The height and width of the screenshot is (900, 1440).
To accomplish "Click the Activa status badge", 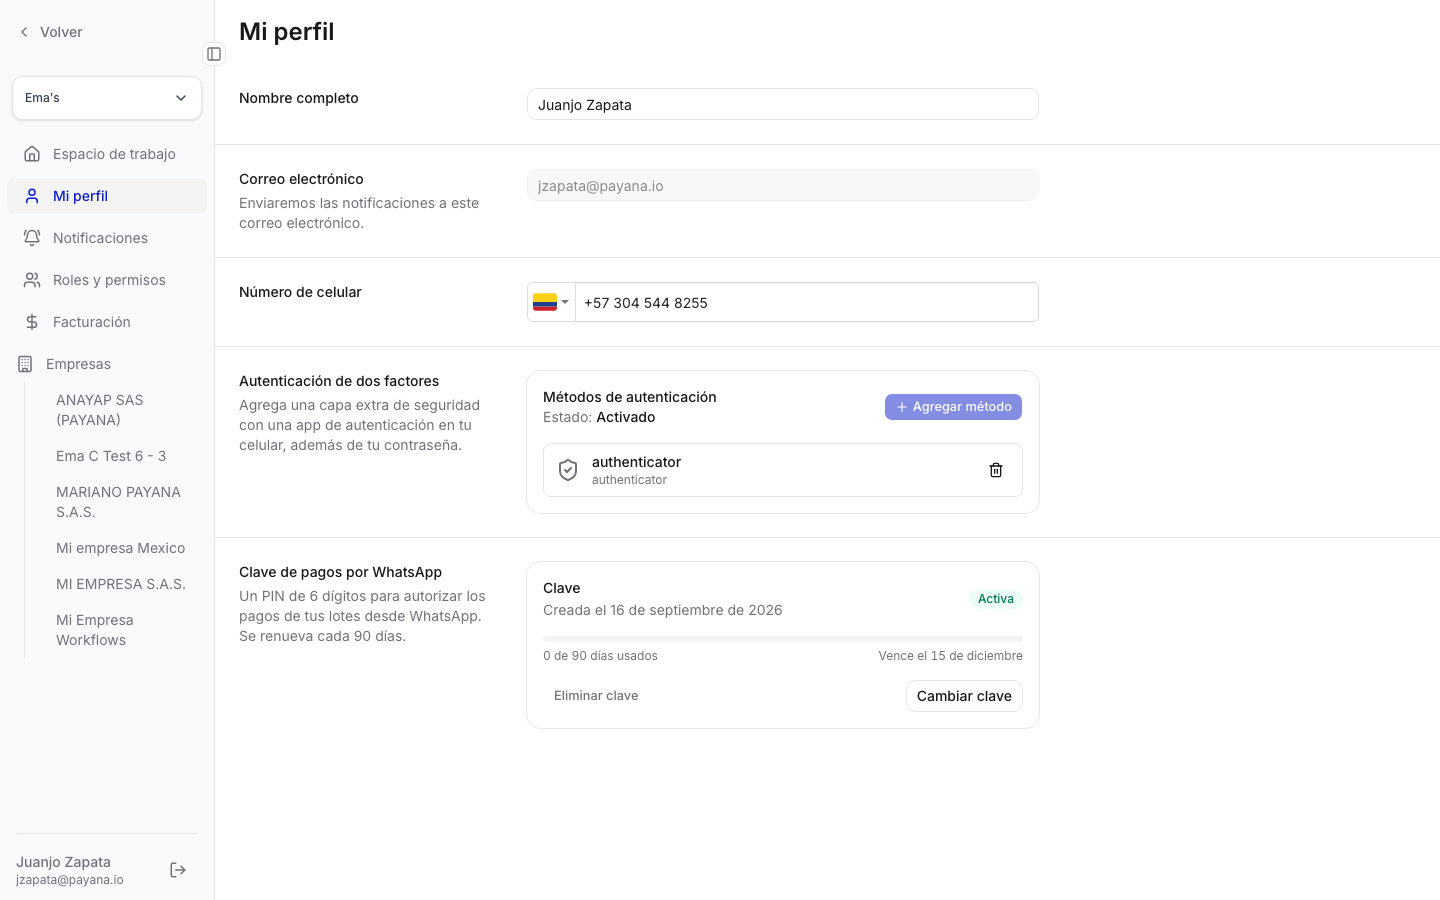I will click(x=996, y=599).
